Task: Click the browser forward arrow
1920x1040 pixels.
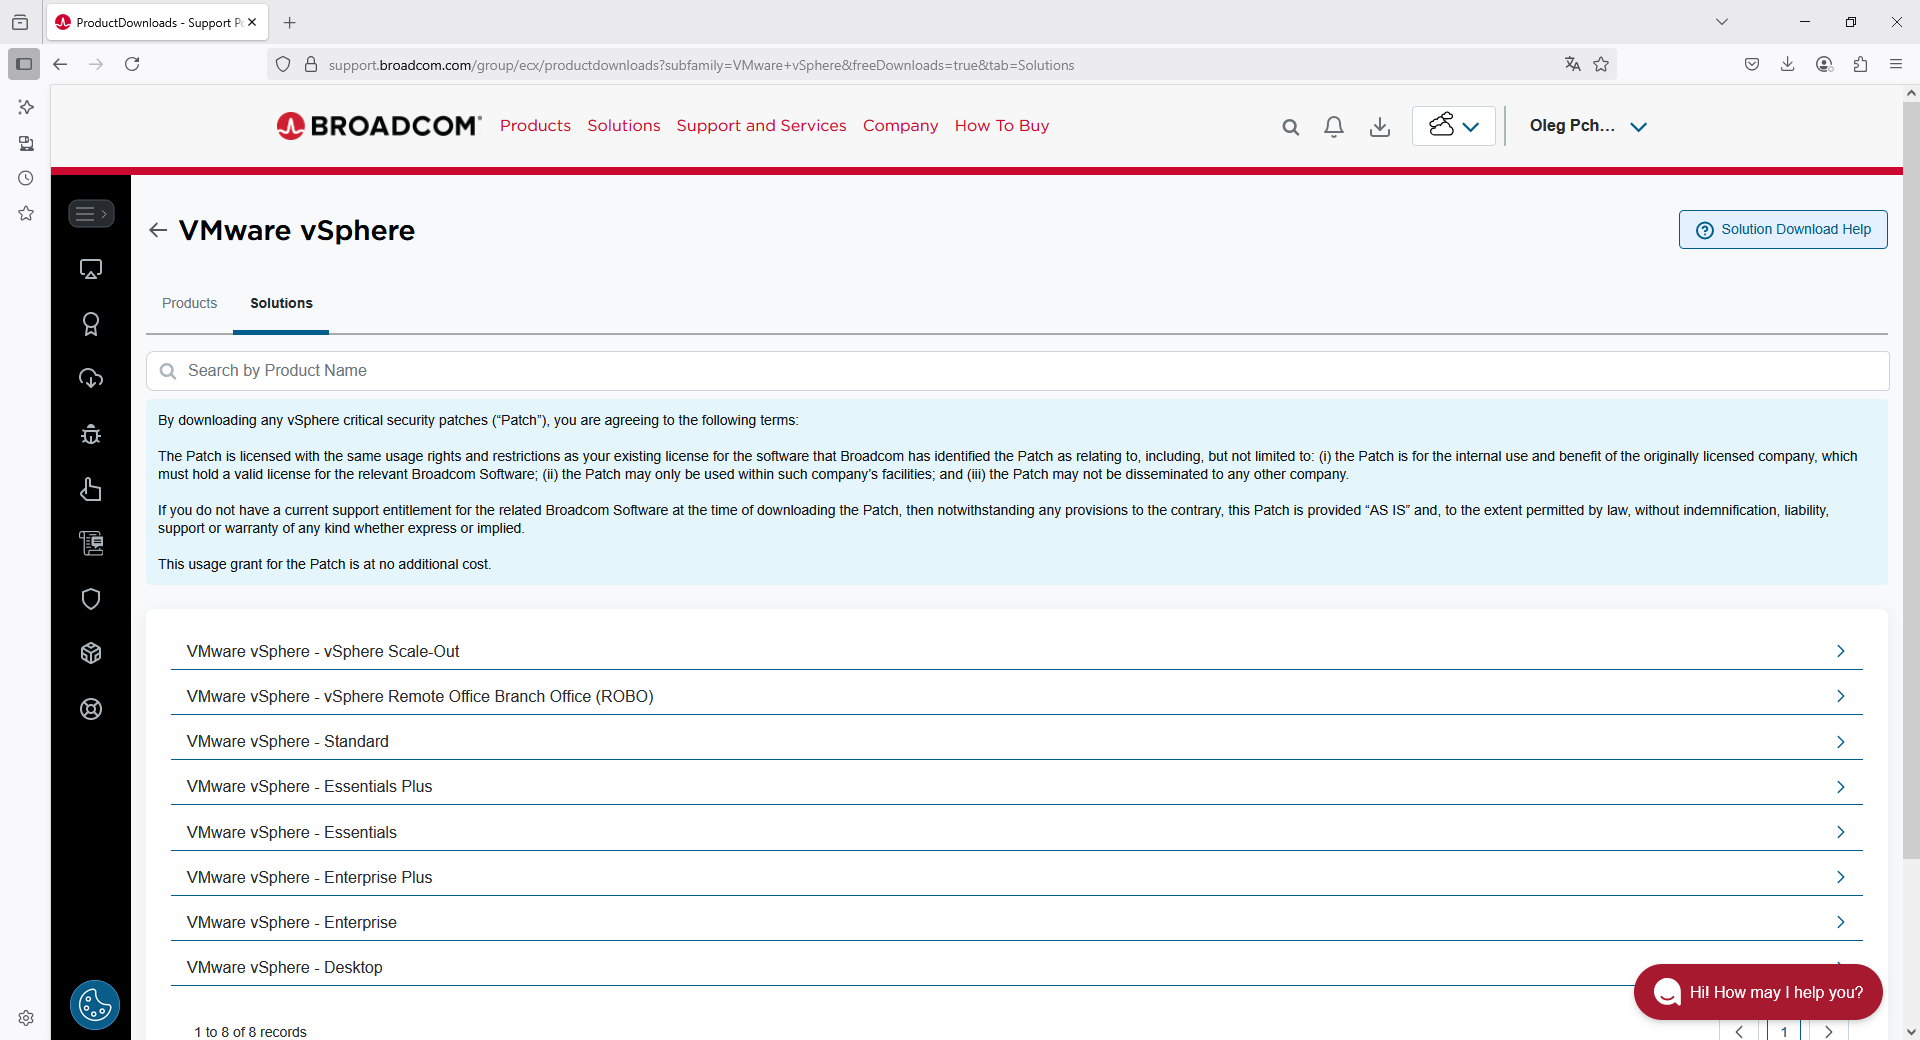Action: point(96,64)
